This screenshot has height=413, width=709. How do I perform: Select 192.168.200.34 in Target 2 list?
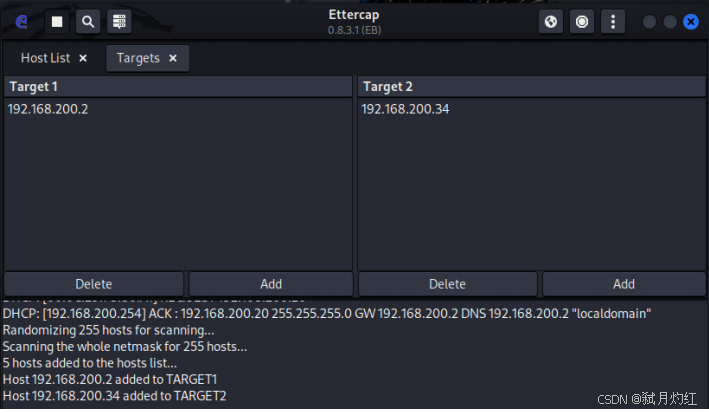pos(531,109)
